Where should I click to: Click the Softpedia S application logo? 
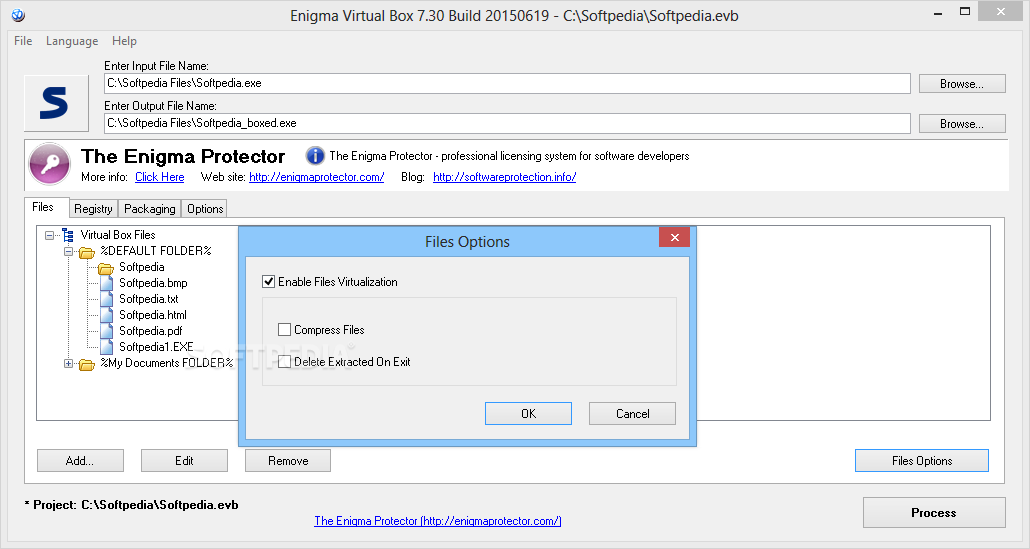[56, 103]
